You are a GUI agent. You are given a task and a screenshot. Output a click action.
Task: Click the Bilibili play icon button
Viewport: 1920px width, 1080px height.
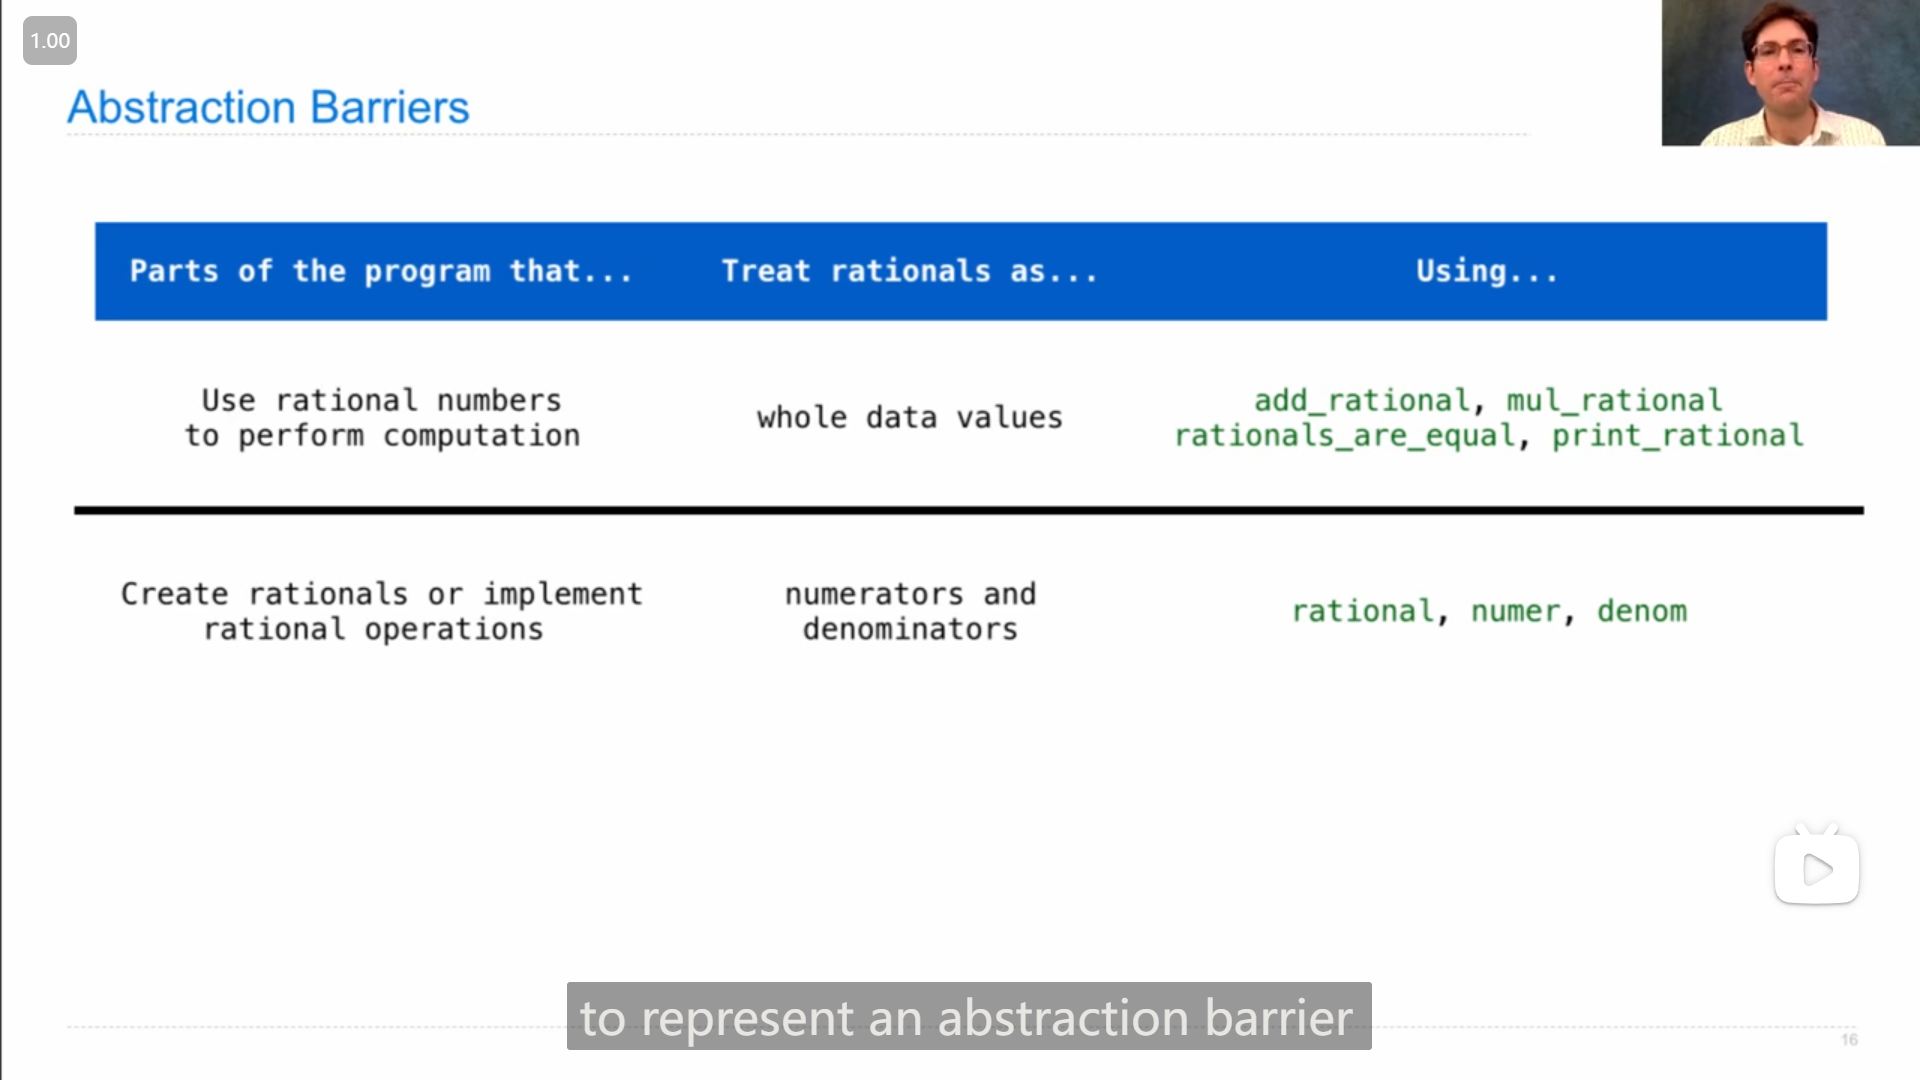(x=1816, y=868)
